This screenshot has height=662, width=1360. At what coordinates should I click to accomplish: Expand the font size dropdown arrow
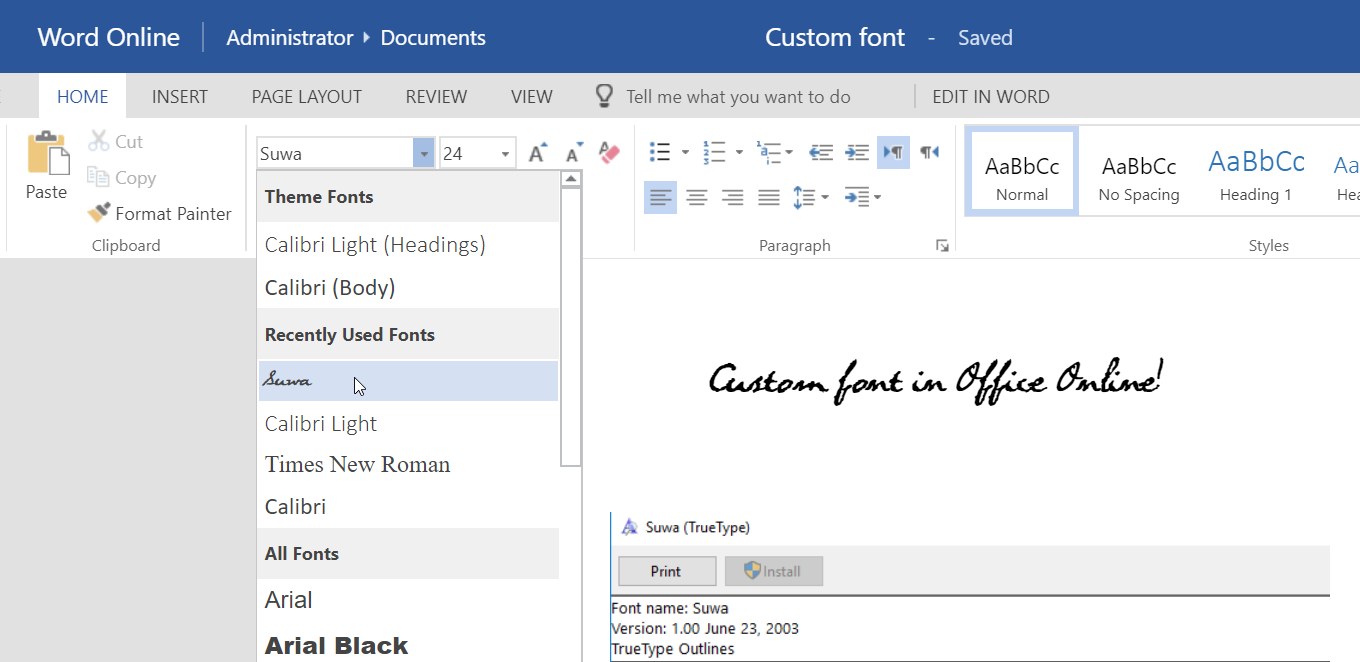506,153
